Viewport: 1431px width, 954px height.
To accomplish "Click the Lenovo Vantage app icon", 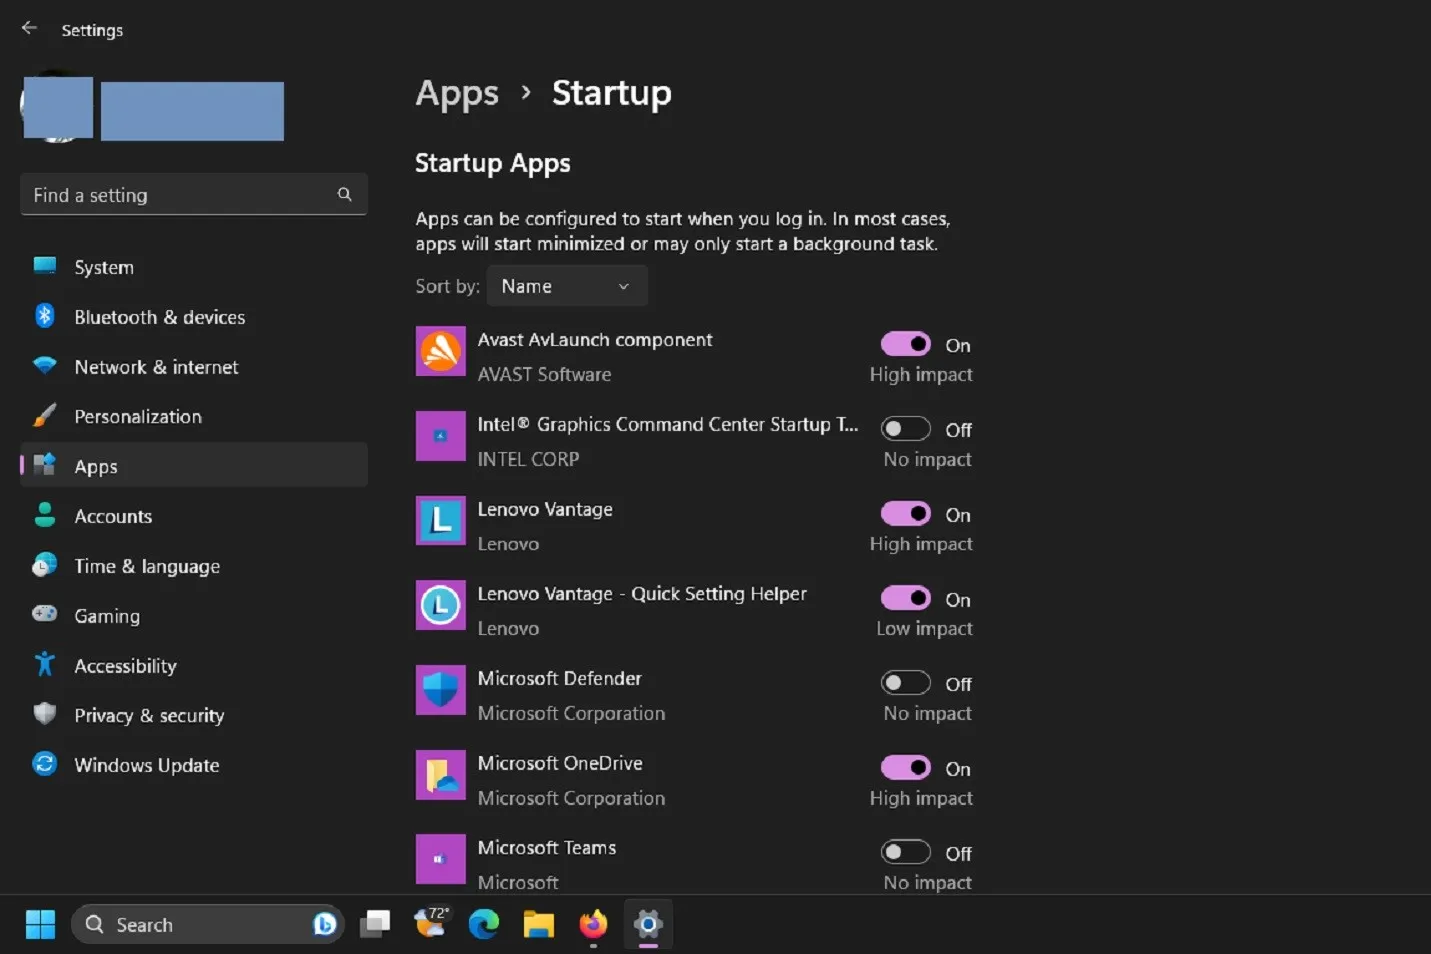I will click(440, 521).
